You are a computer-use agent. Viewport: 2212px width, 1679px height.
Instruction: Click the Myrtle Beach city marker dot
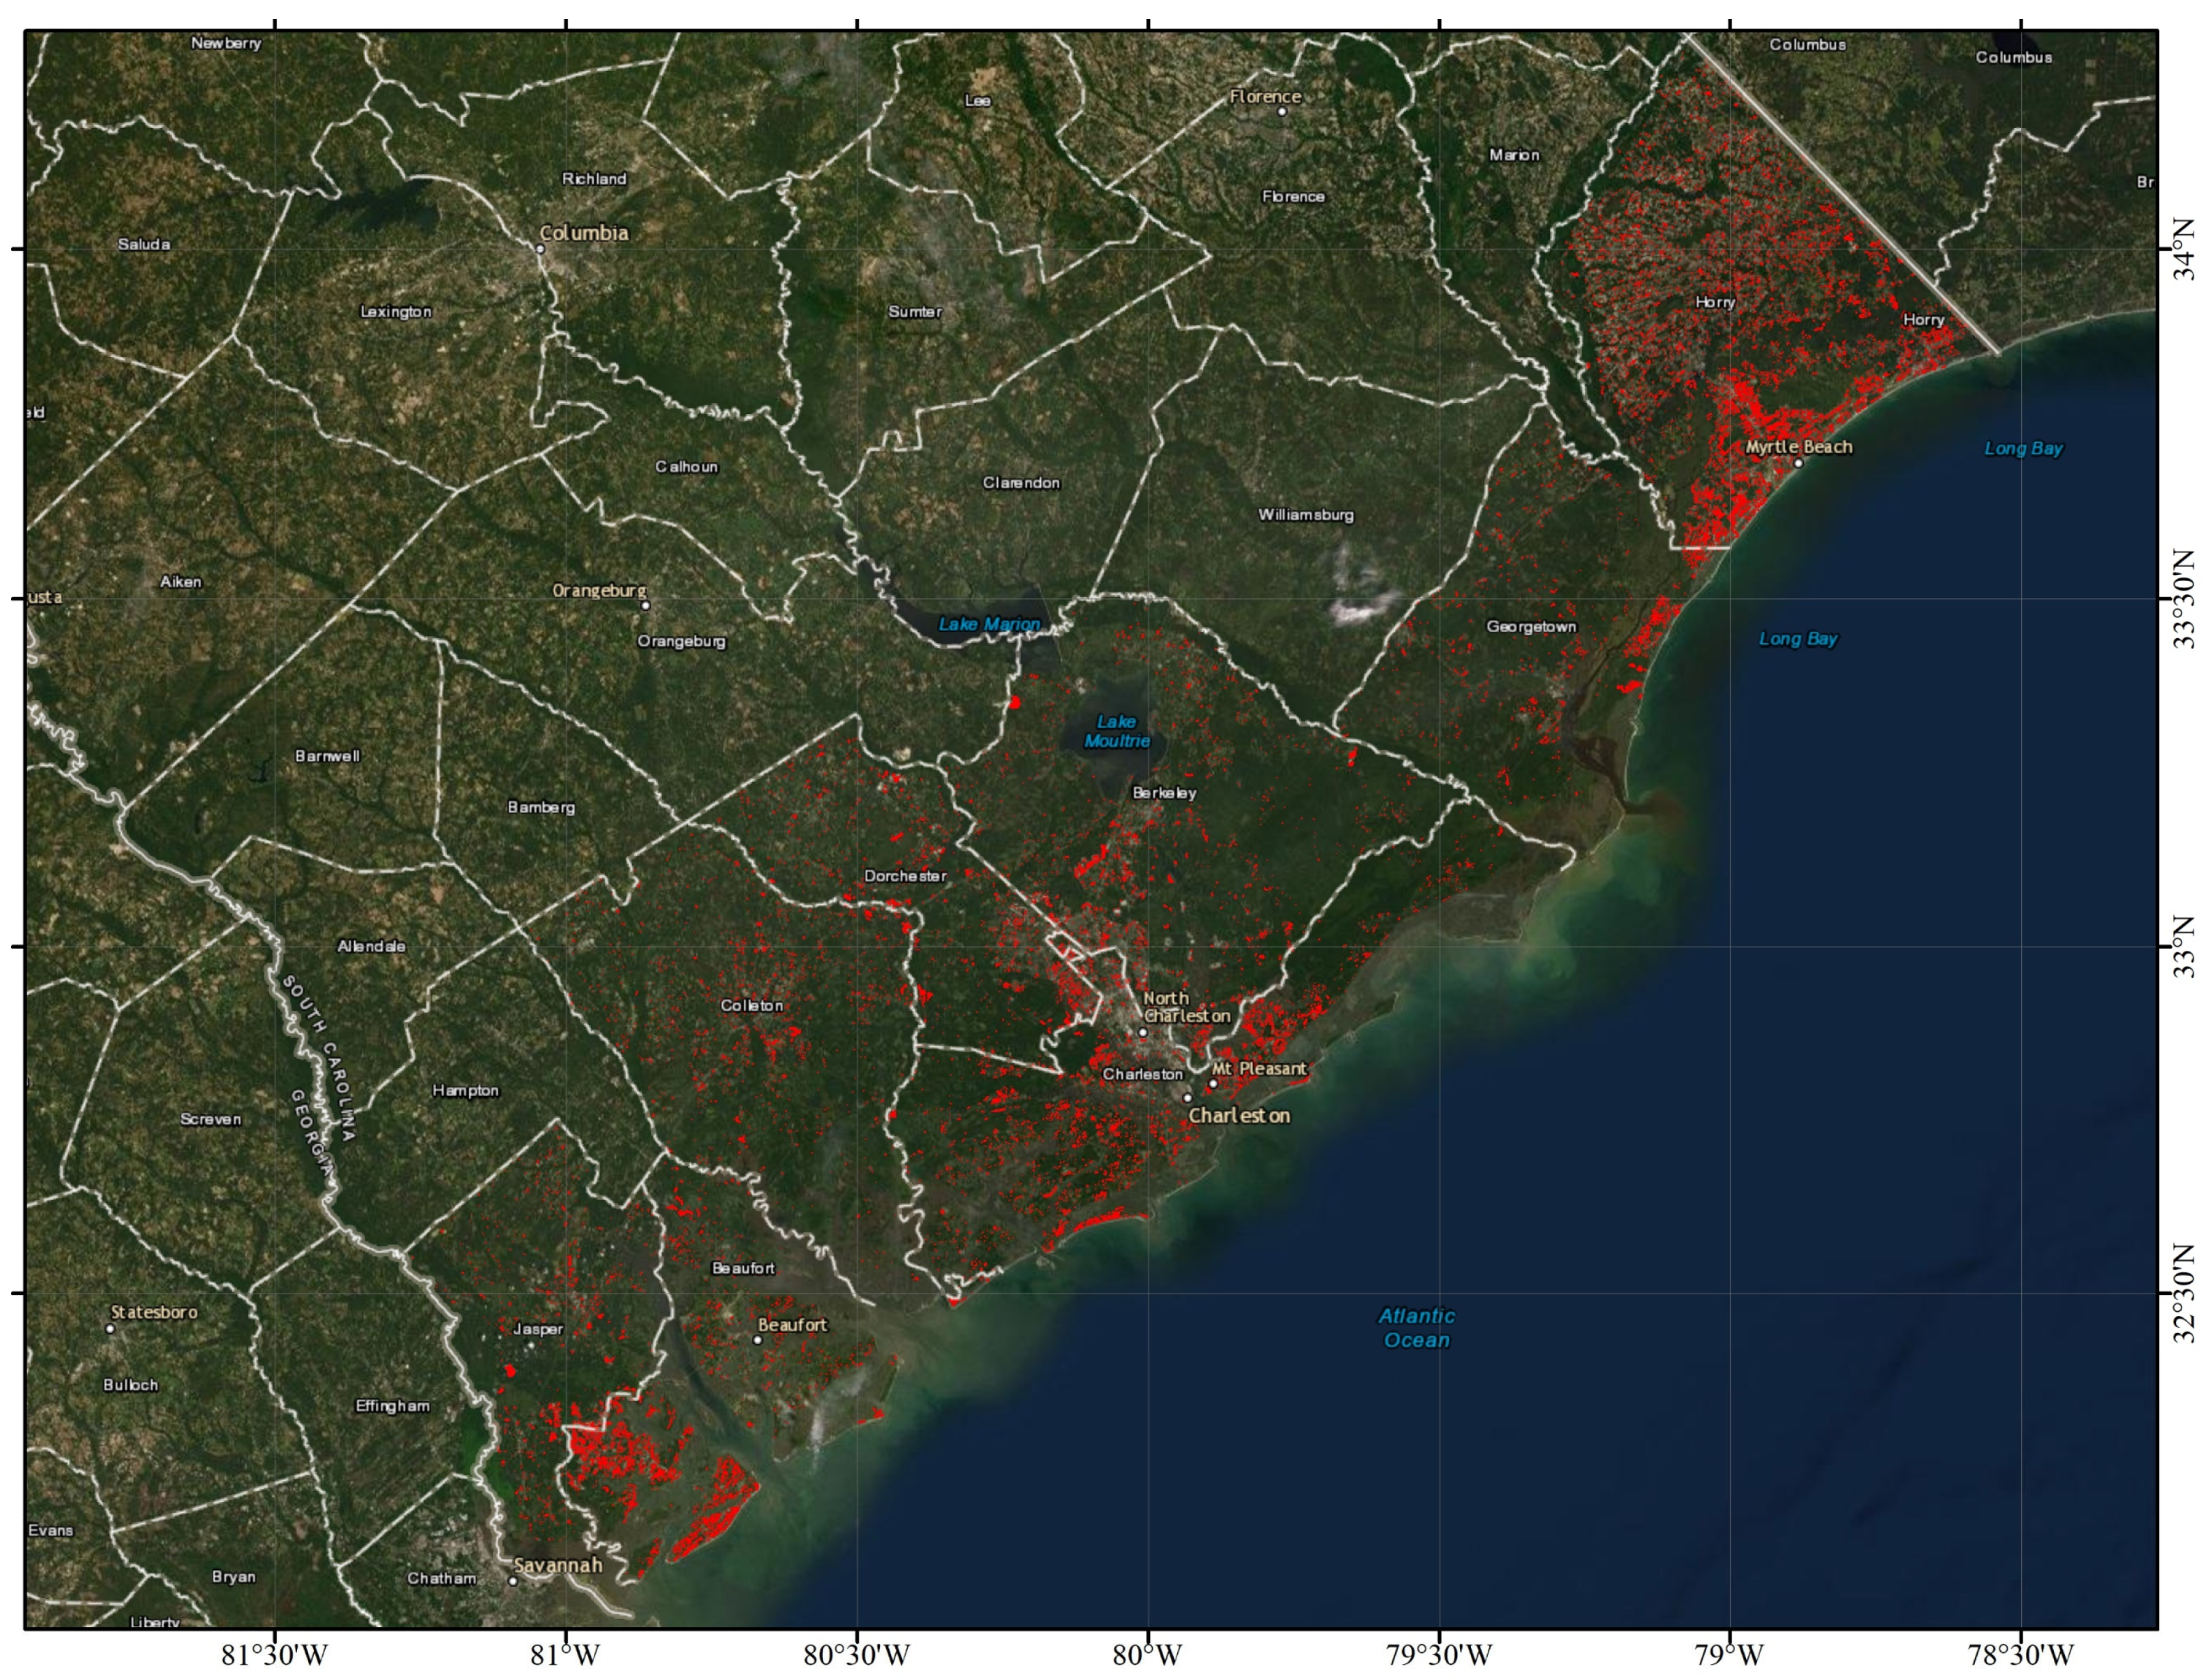[x=1798, y=462]
